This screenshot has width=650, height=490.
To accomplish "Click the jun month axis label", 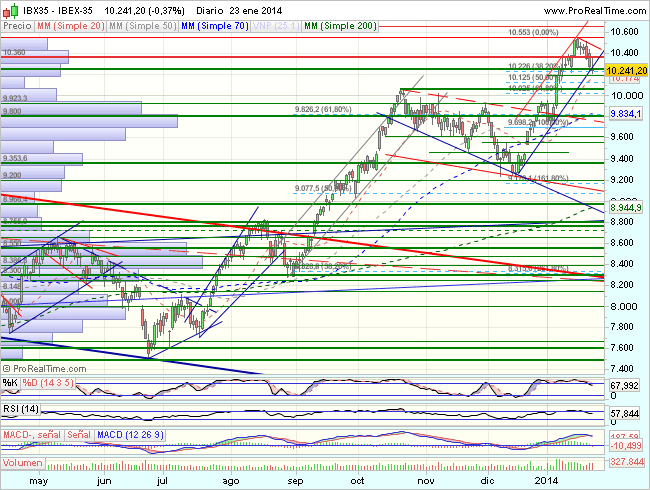I will 104,481.
